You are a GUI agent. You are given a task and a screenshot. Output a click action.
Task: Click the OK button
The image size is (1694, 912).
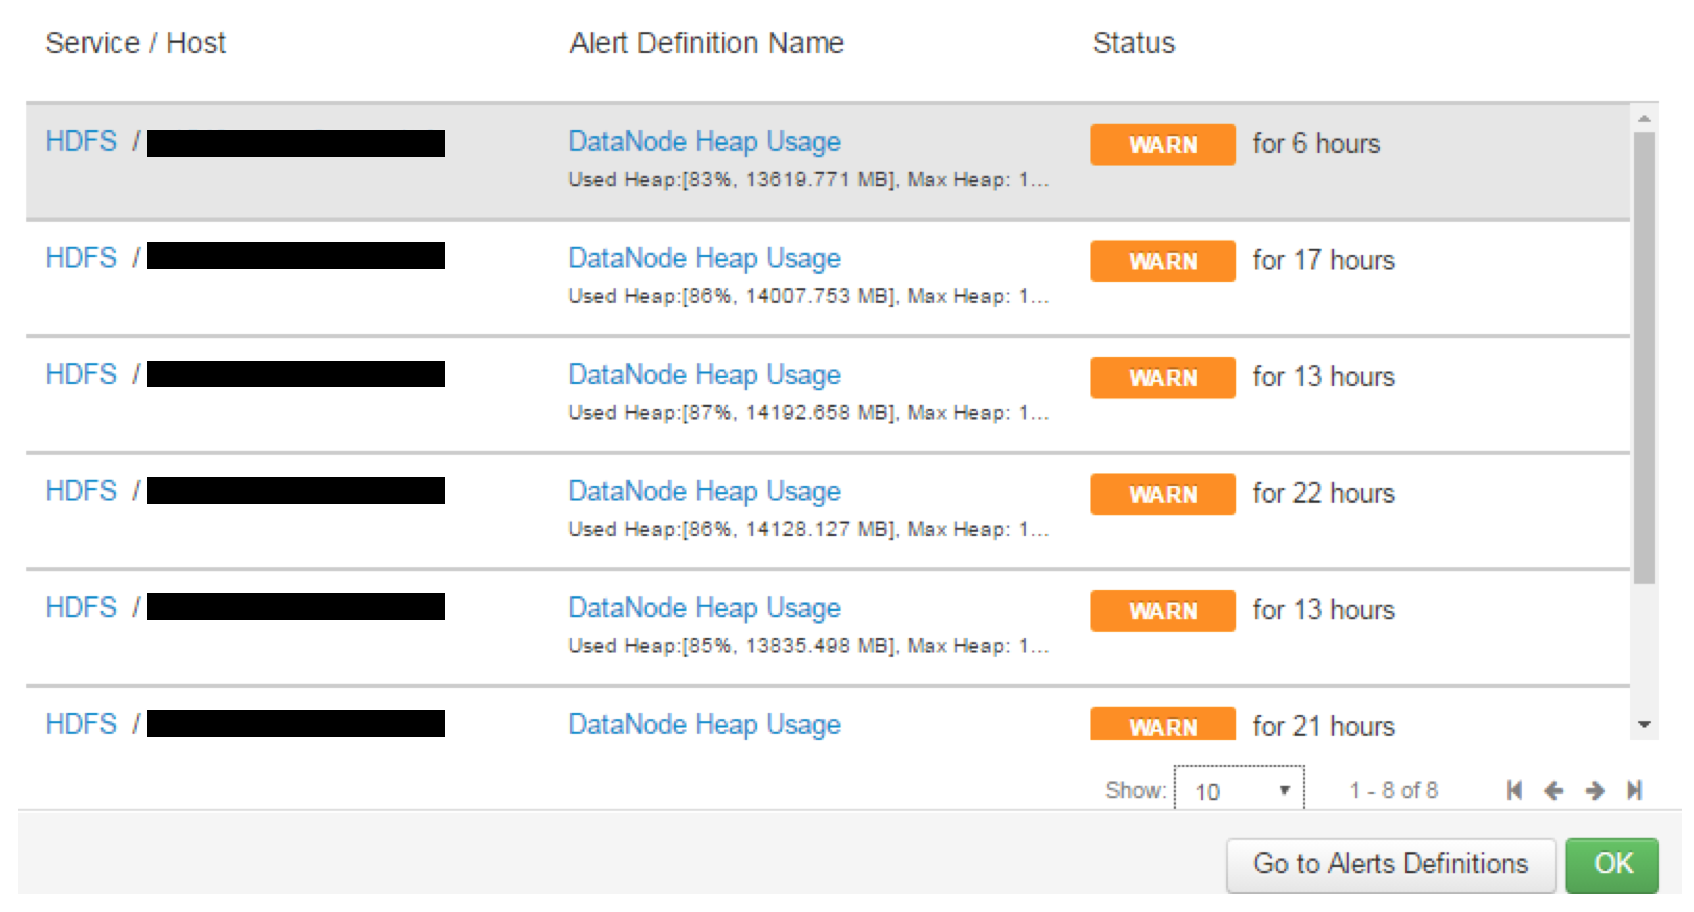(1612, 864)
